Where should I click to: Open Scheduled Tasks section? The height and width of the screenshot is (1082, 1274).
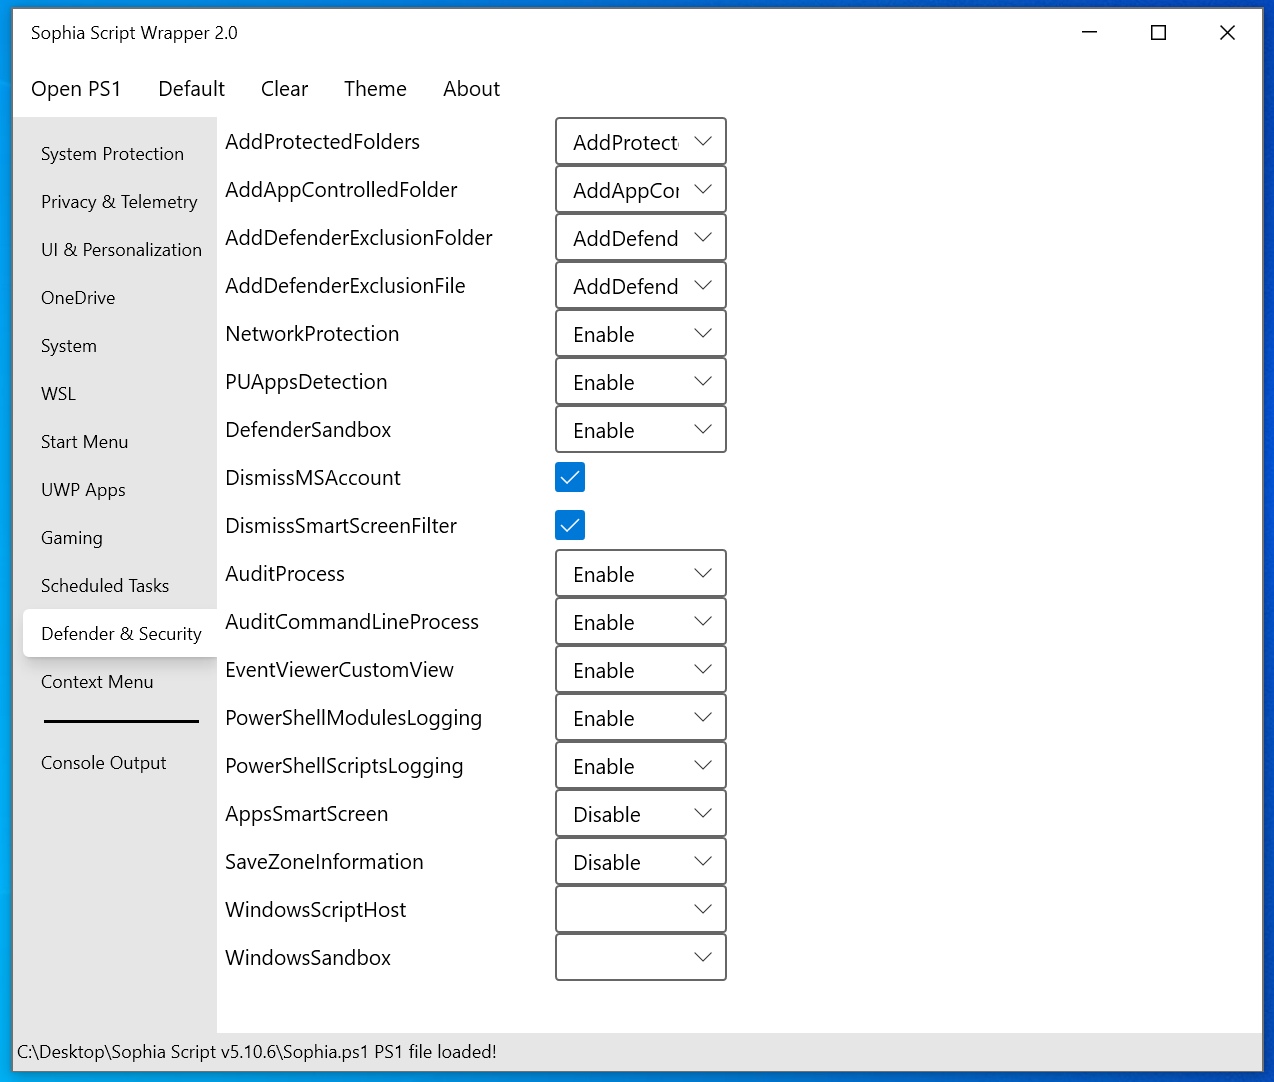tap(120, 586)
